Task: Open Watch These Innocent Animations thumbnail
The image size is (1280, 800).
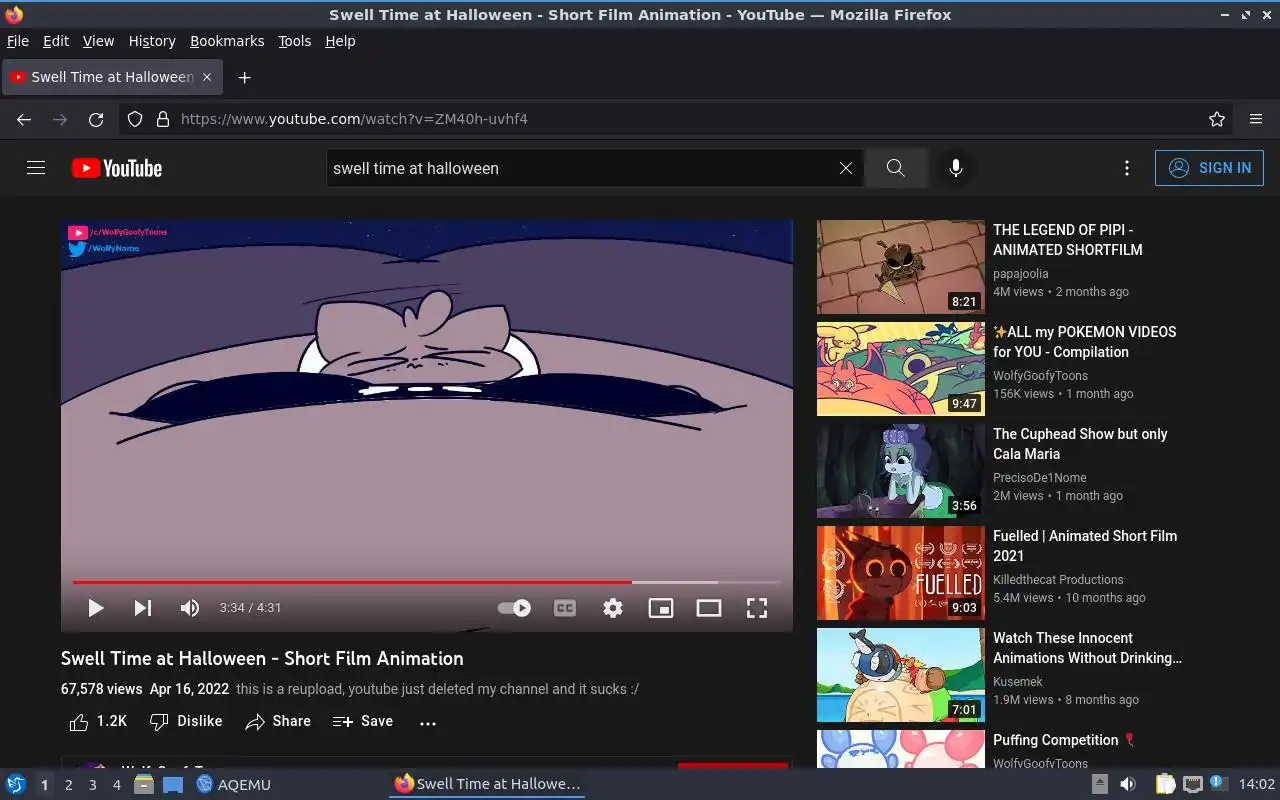Action: (x=901, y=675)
